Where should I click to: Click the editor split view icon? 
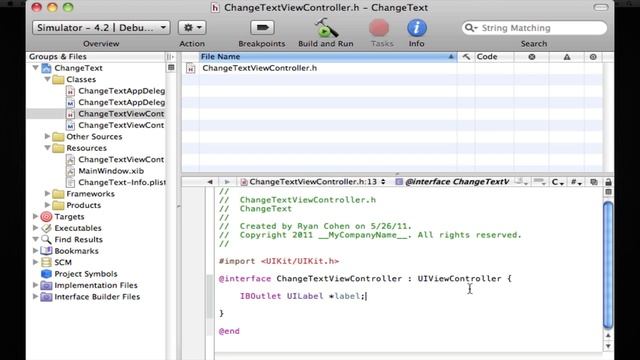coord(608,192)
